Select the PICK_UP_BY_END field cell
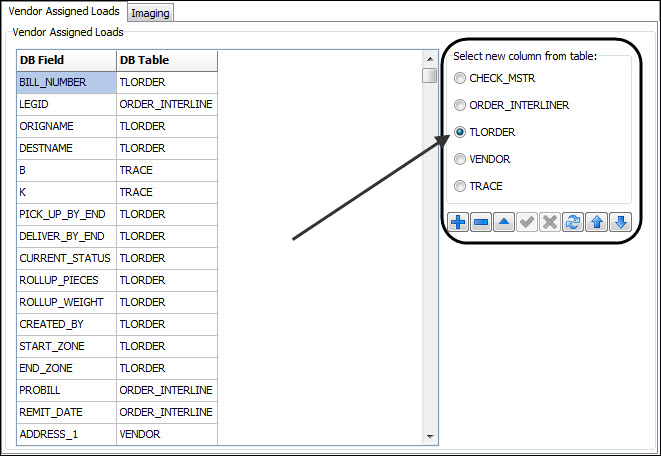This screenshot has height=456, width=661. click(67, 214)
